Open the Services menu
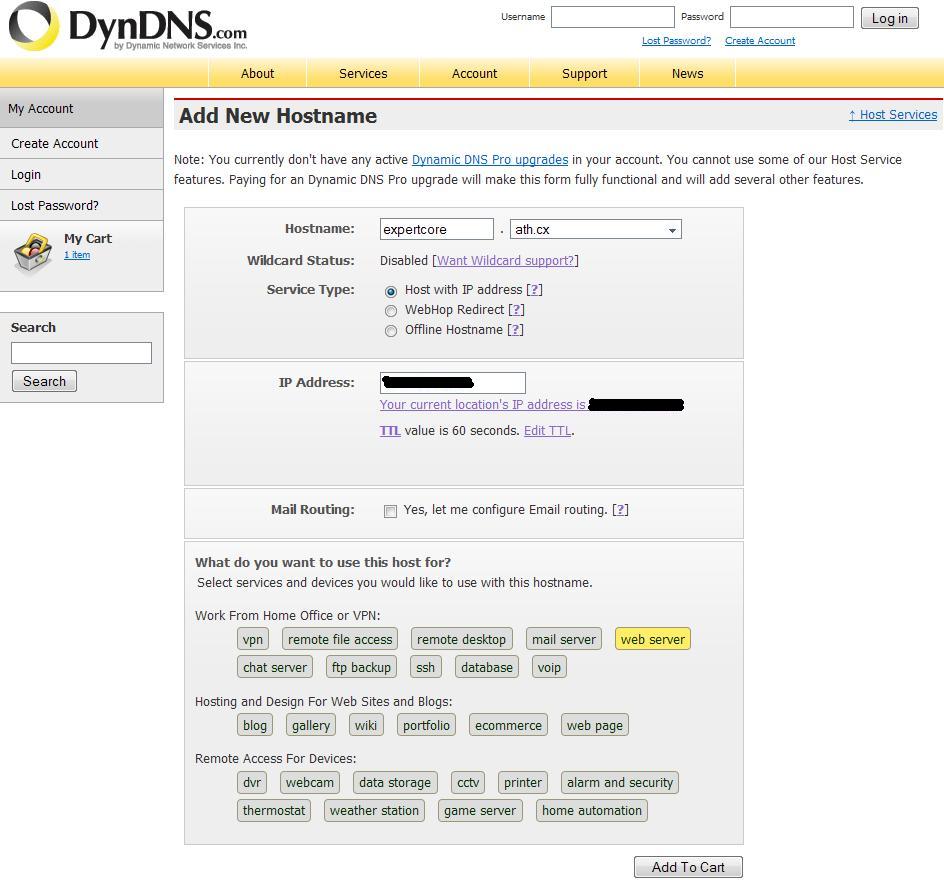 tap(363, 73)
